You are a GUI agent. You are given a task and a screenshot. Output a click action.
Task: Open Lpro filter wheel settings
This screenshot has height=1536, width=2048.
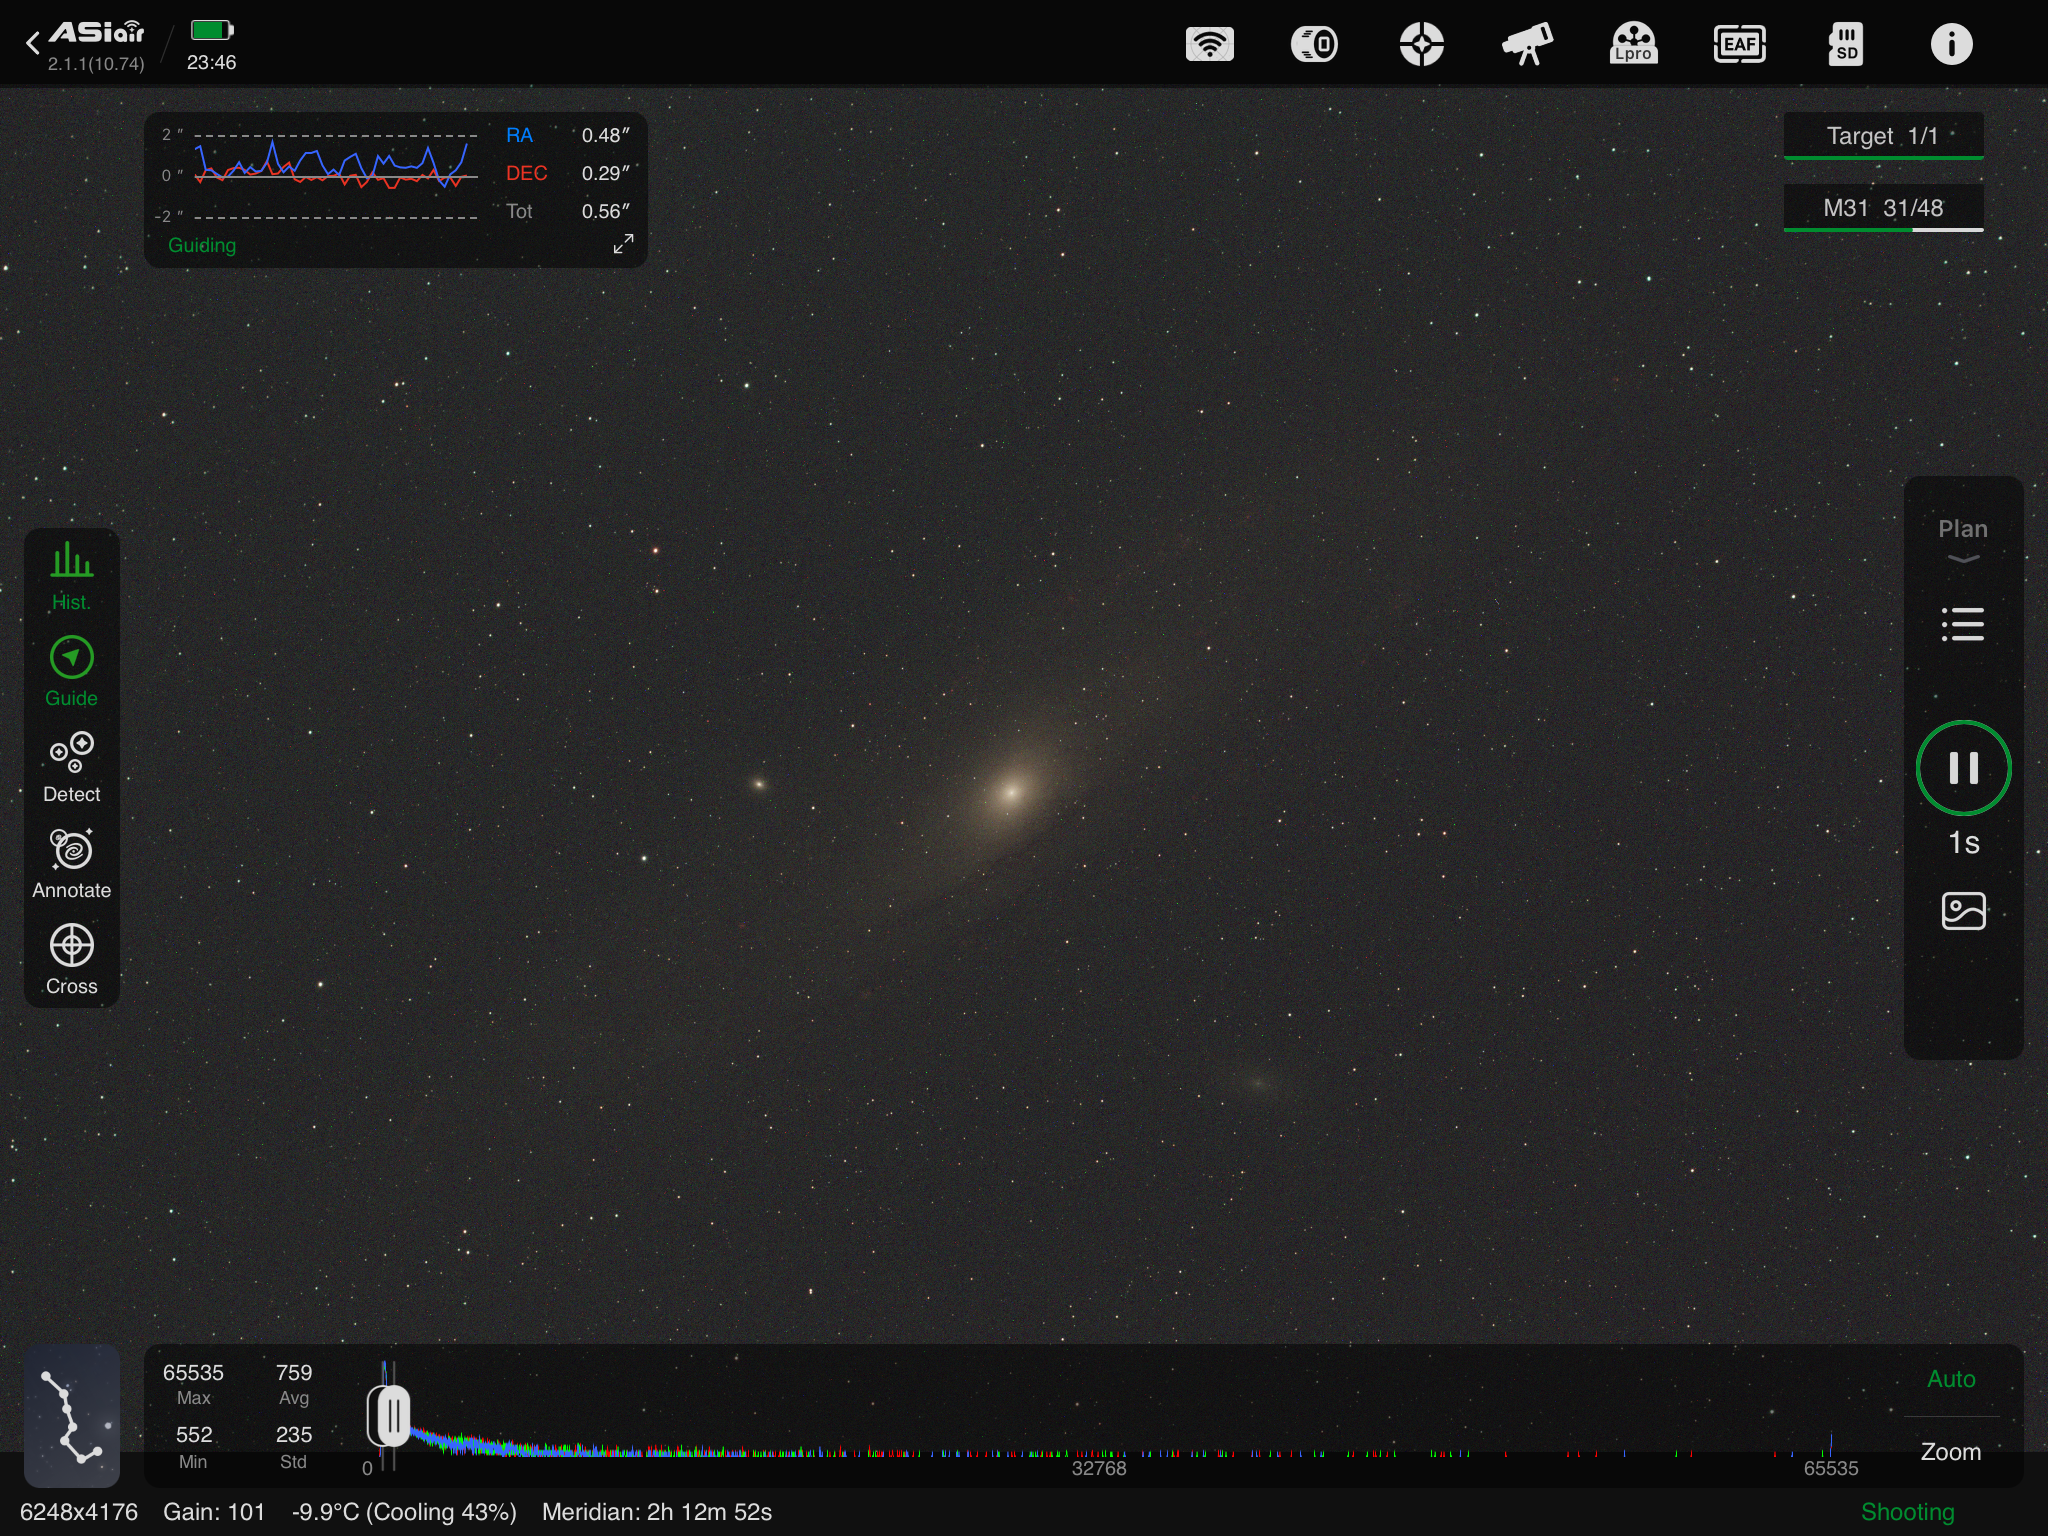(1633, 44)
